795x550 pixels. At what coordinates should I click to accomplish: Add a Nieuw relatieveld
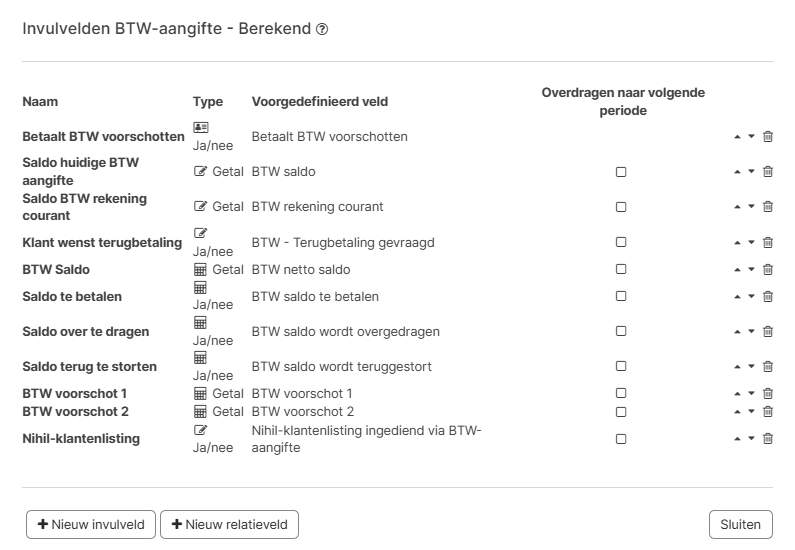[229, 524]
